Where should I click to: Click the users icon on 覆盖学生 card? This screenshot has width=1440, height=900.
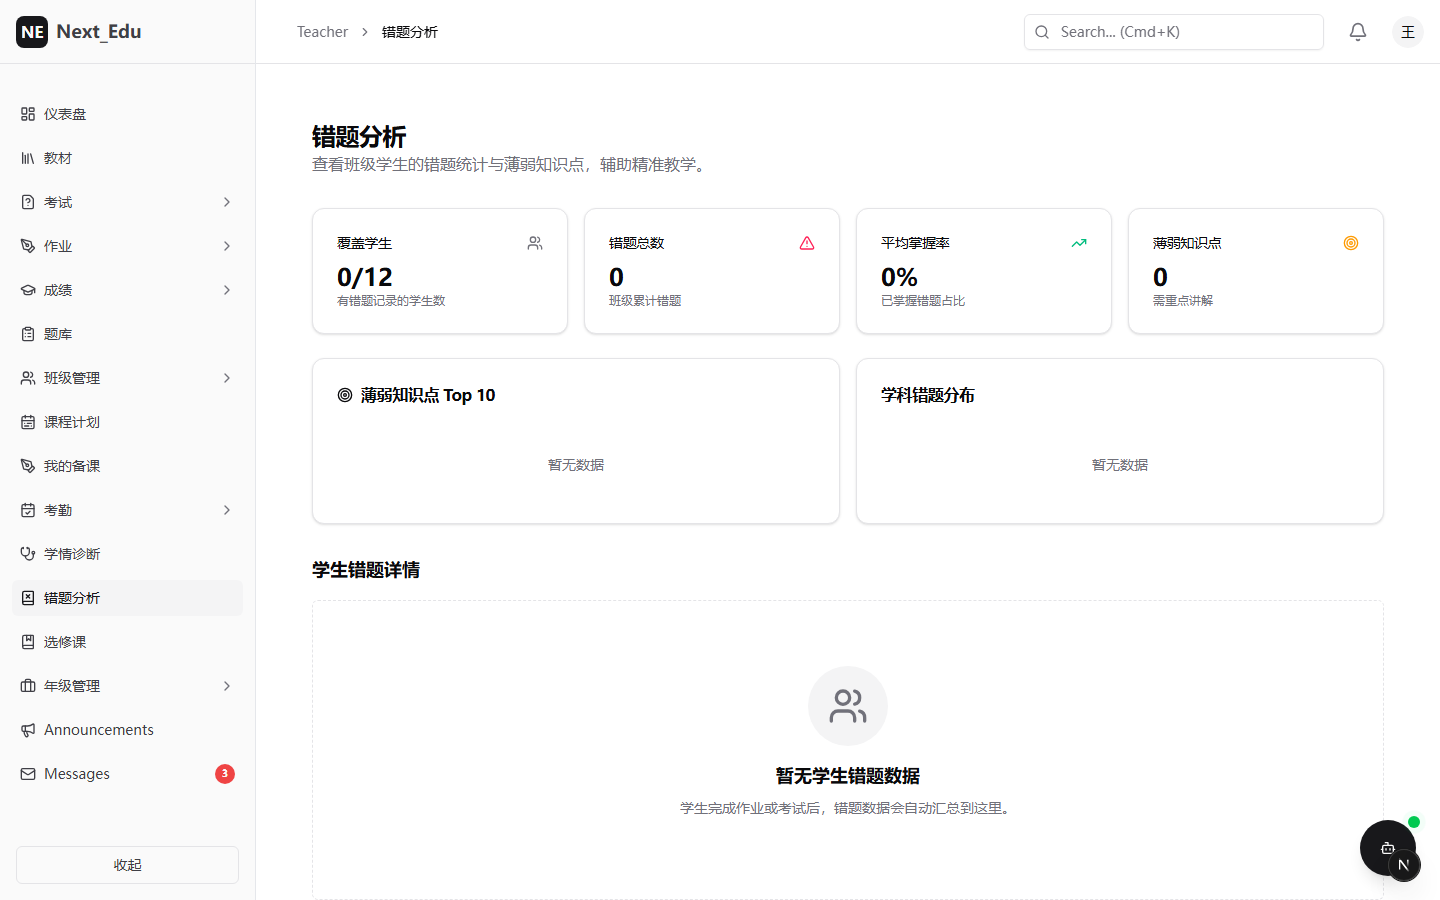[x=535, y=243]
